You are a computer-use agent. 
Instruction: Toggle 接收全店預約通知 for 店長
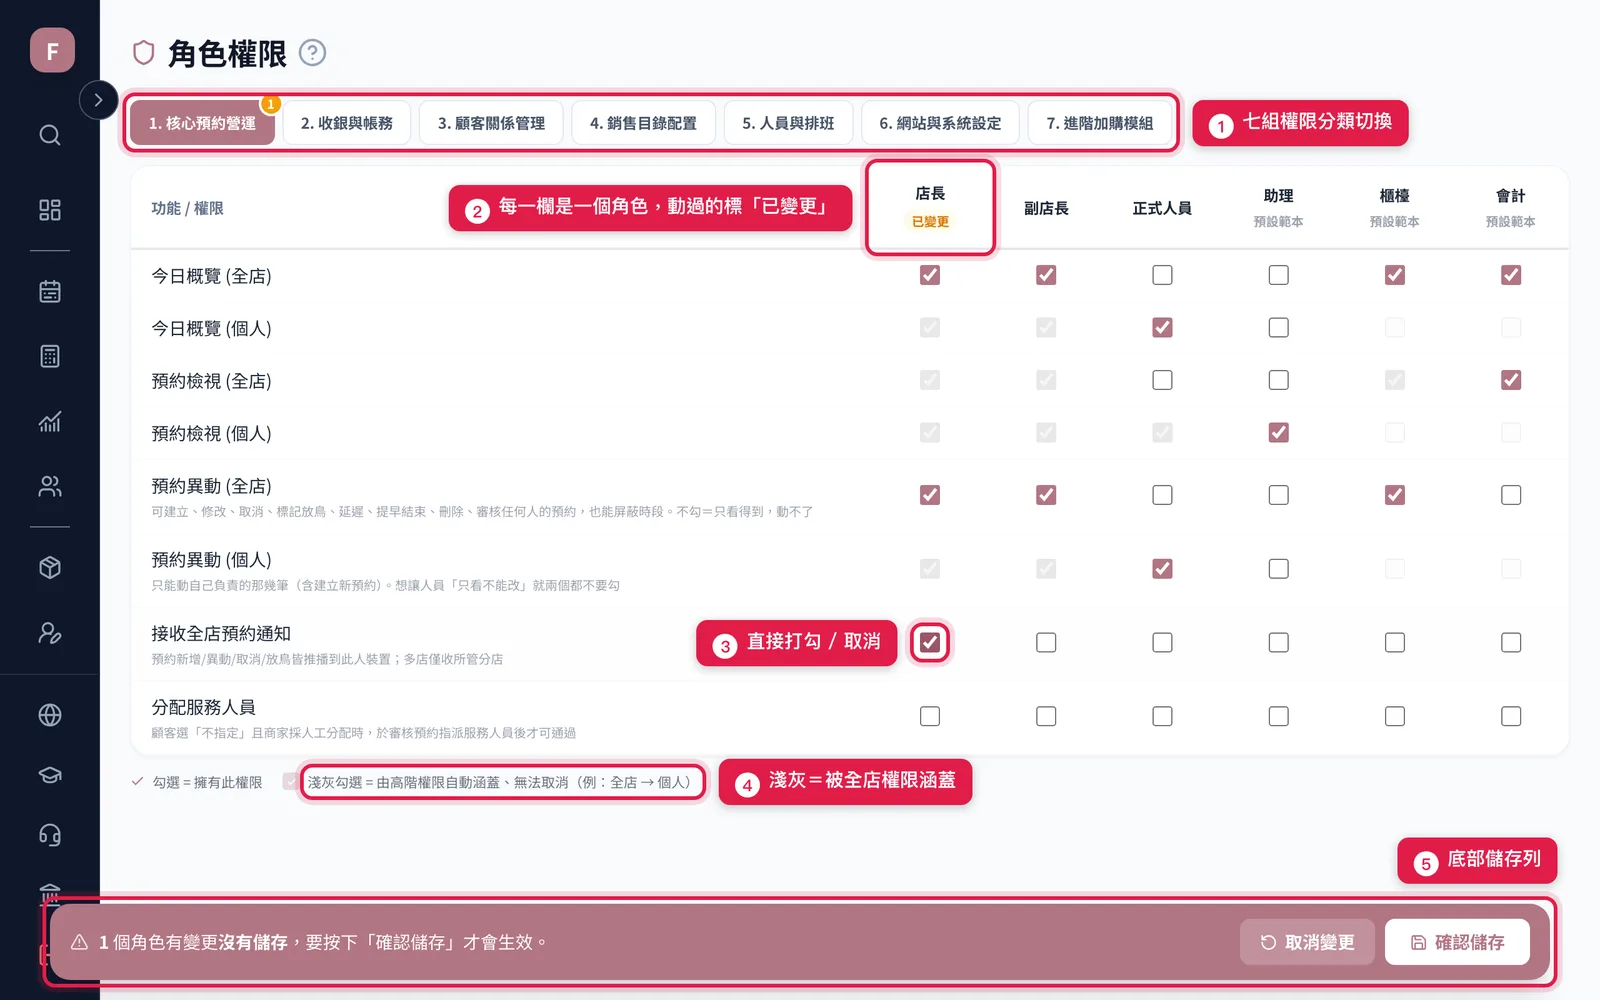pos(930,642)
